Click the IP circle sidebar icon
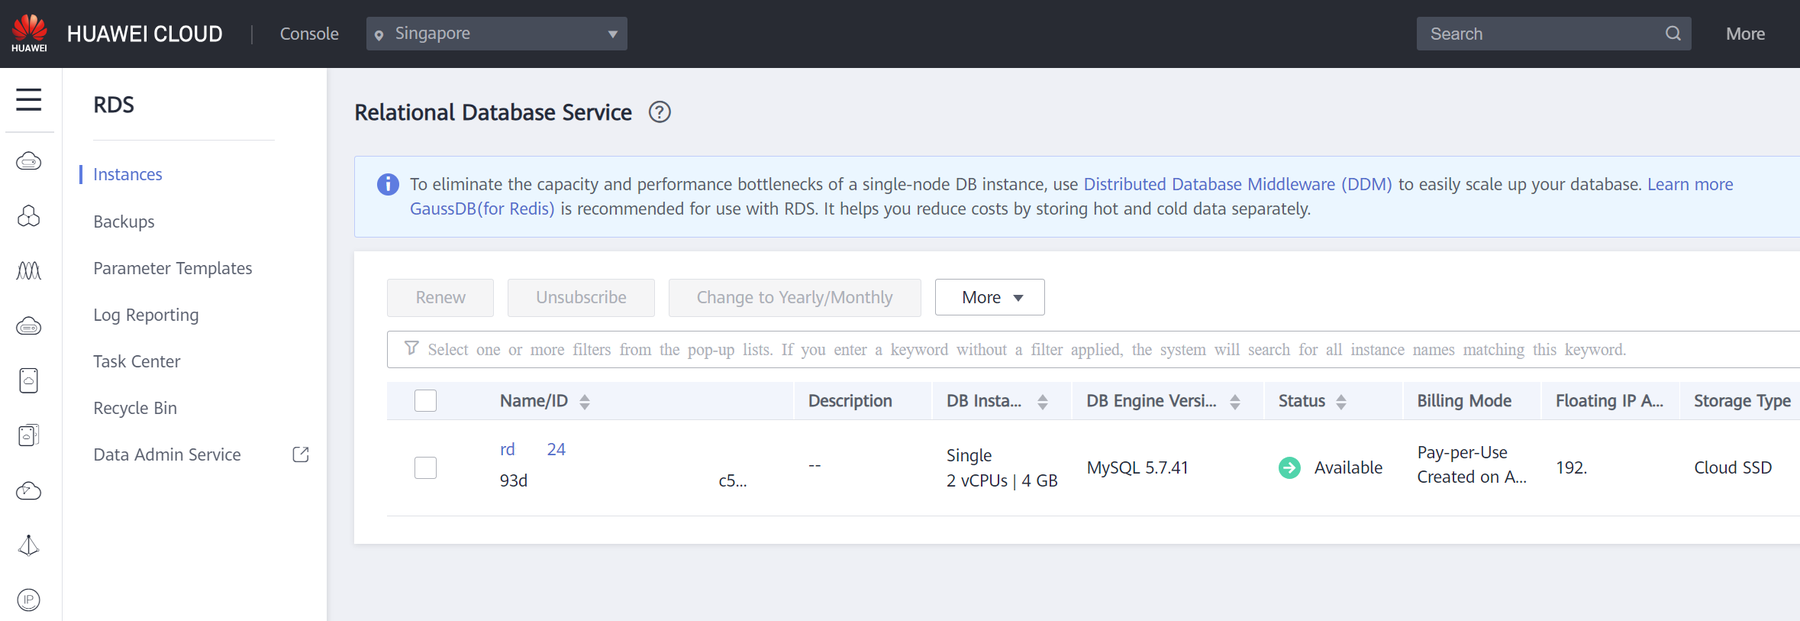Viewport: 1800px width, 621px height. [29, 600]
